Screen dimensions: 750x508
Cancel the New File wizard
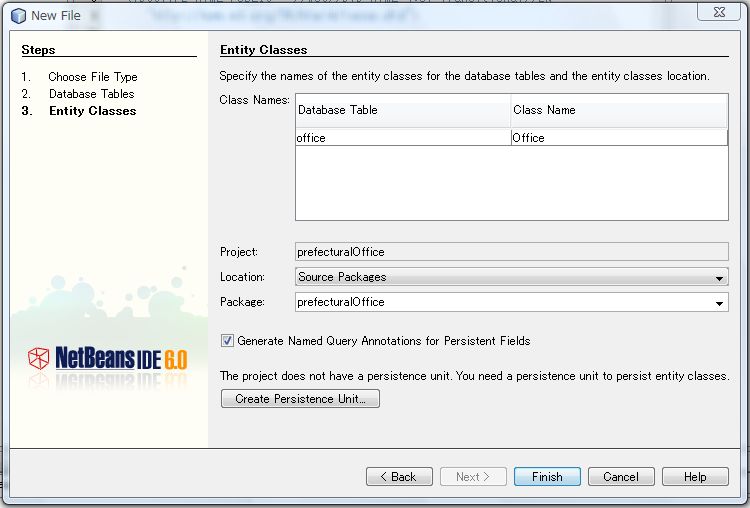(621, 477)
